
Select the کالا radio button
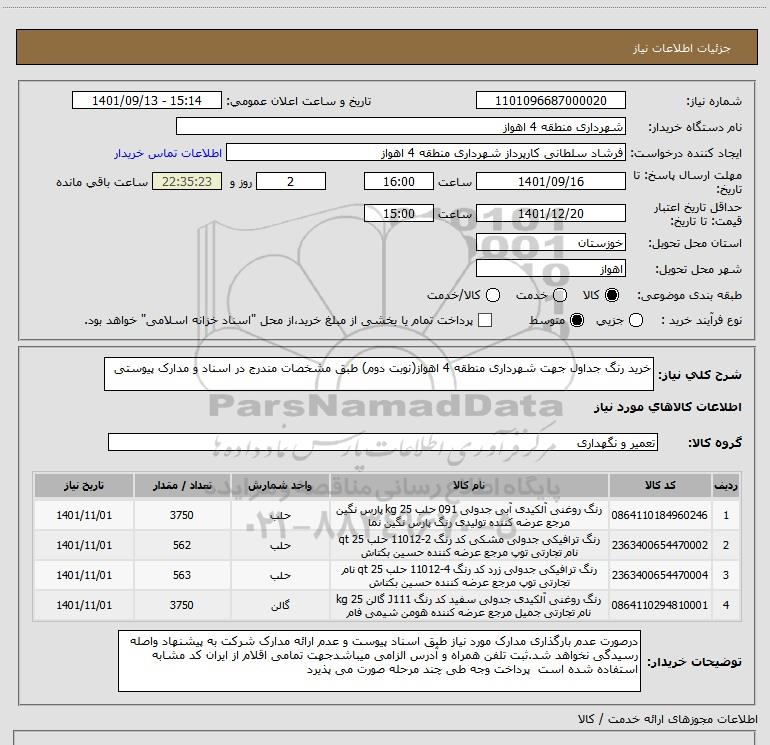[x=612, y=295]
